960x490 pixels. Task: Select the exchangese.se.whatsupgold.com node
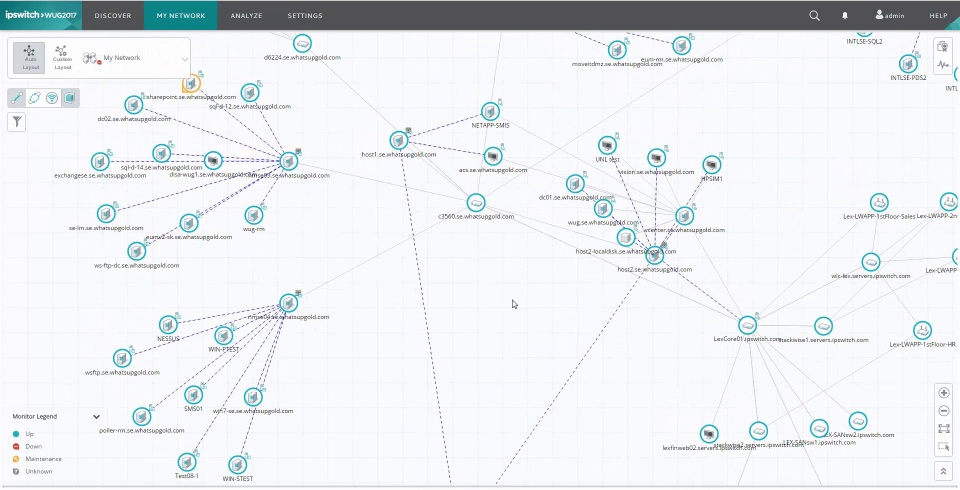pos(100,162)
